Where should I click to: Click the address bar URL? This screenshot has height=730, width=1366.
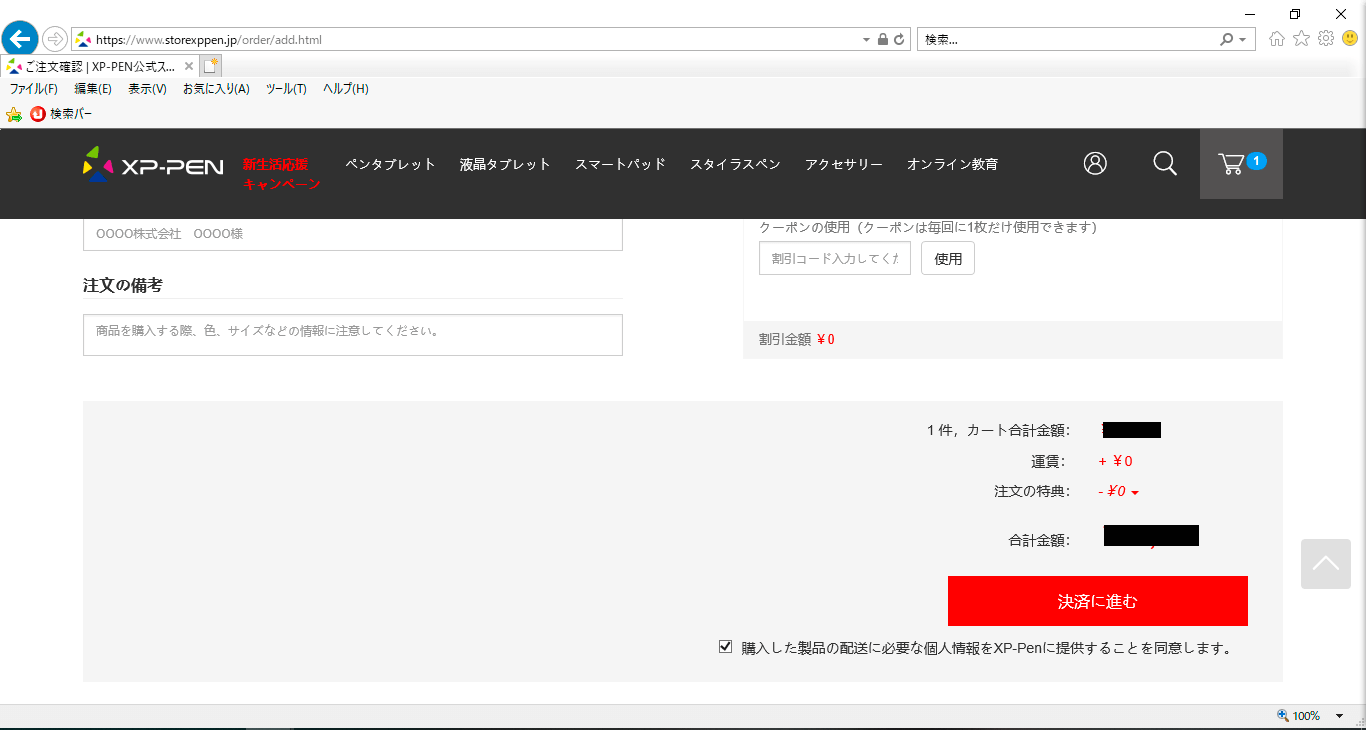click(209, 40)
